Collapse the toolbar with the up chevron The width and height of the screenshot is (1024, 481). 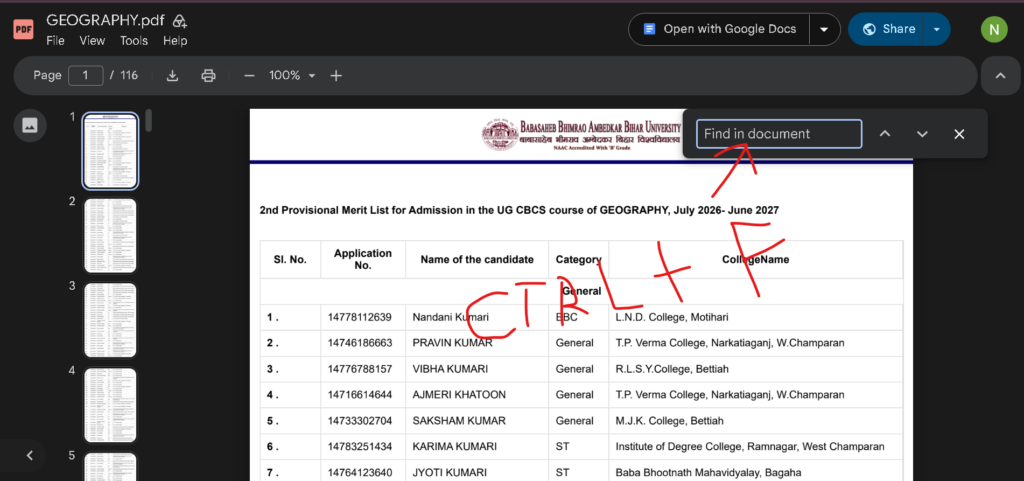(1000, 76)
